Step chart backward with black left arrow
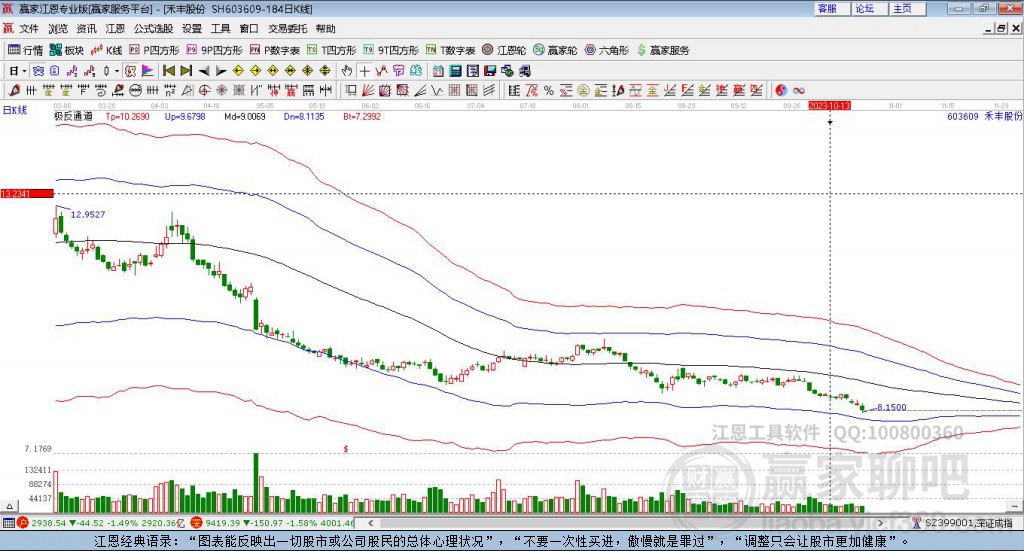This screenshot has height=551, width=1024. 204,71
